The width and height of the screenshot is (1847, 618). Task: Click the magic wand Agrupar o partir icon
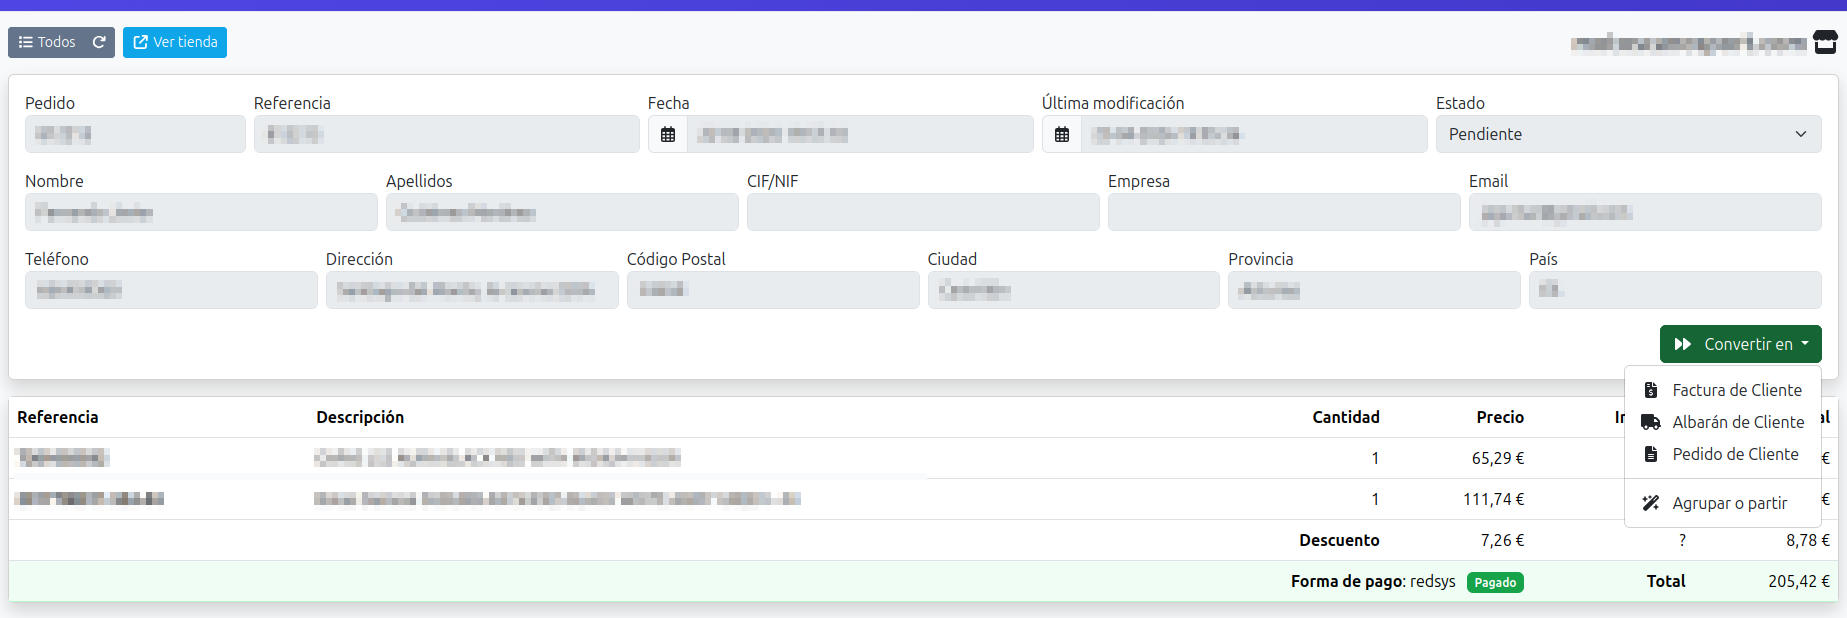1651,503
